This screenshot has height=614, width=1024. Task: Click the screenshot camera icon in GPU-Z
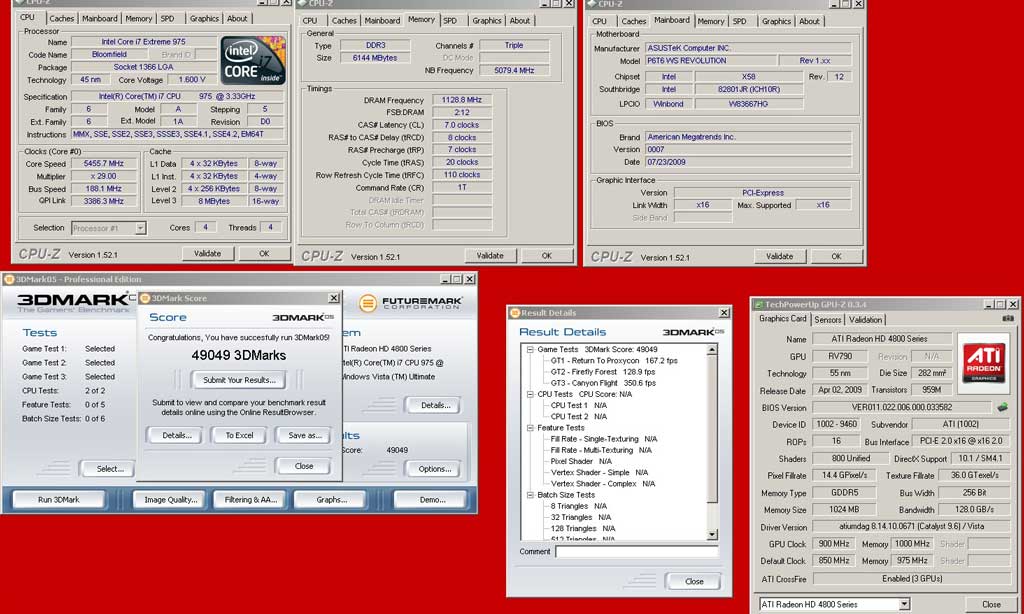[x=1008, y=319]
